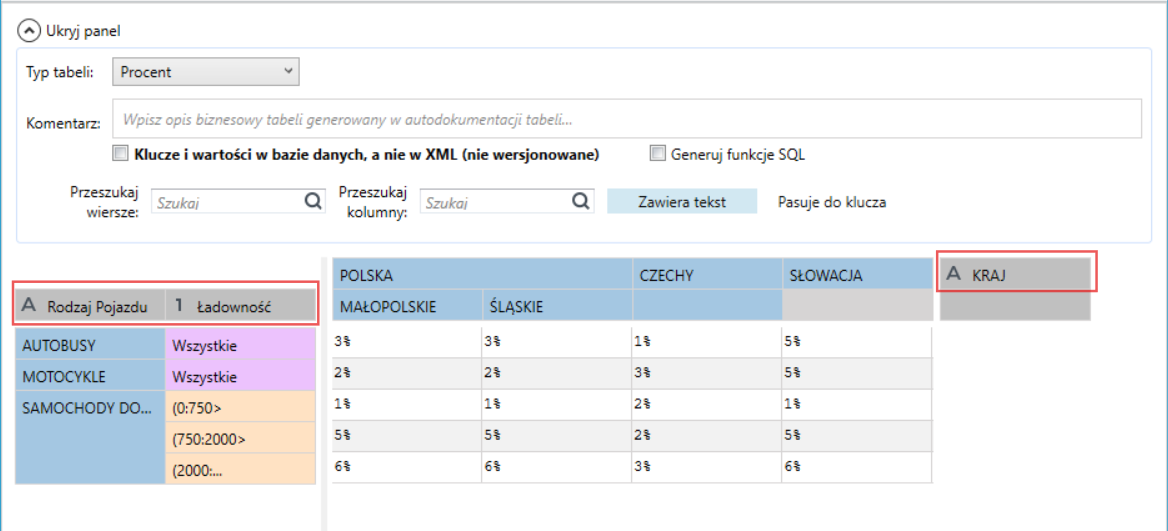This screenshot has height=531, width=1168.
Task: Click MOTOCYKLE CZECHY value 3%
Action: [707, 372]
